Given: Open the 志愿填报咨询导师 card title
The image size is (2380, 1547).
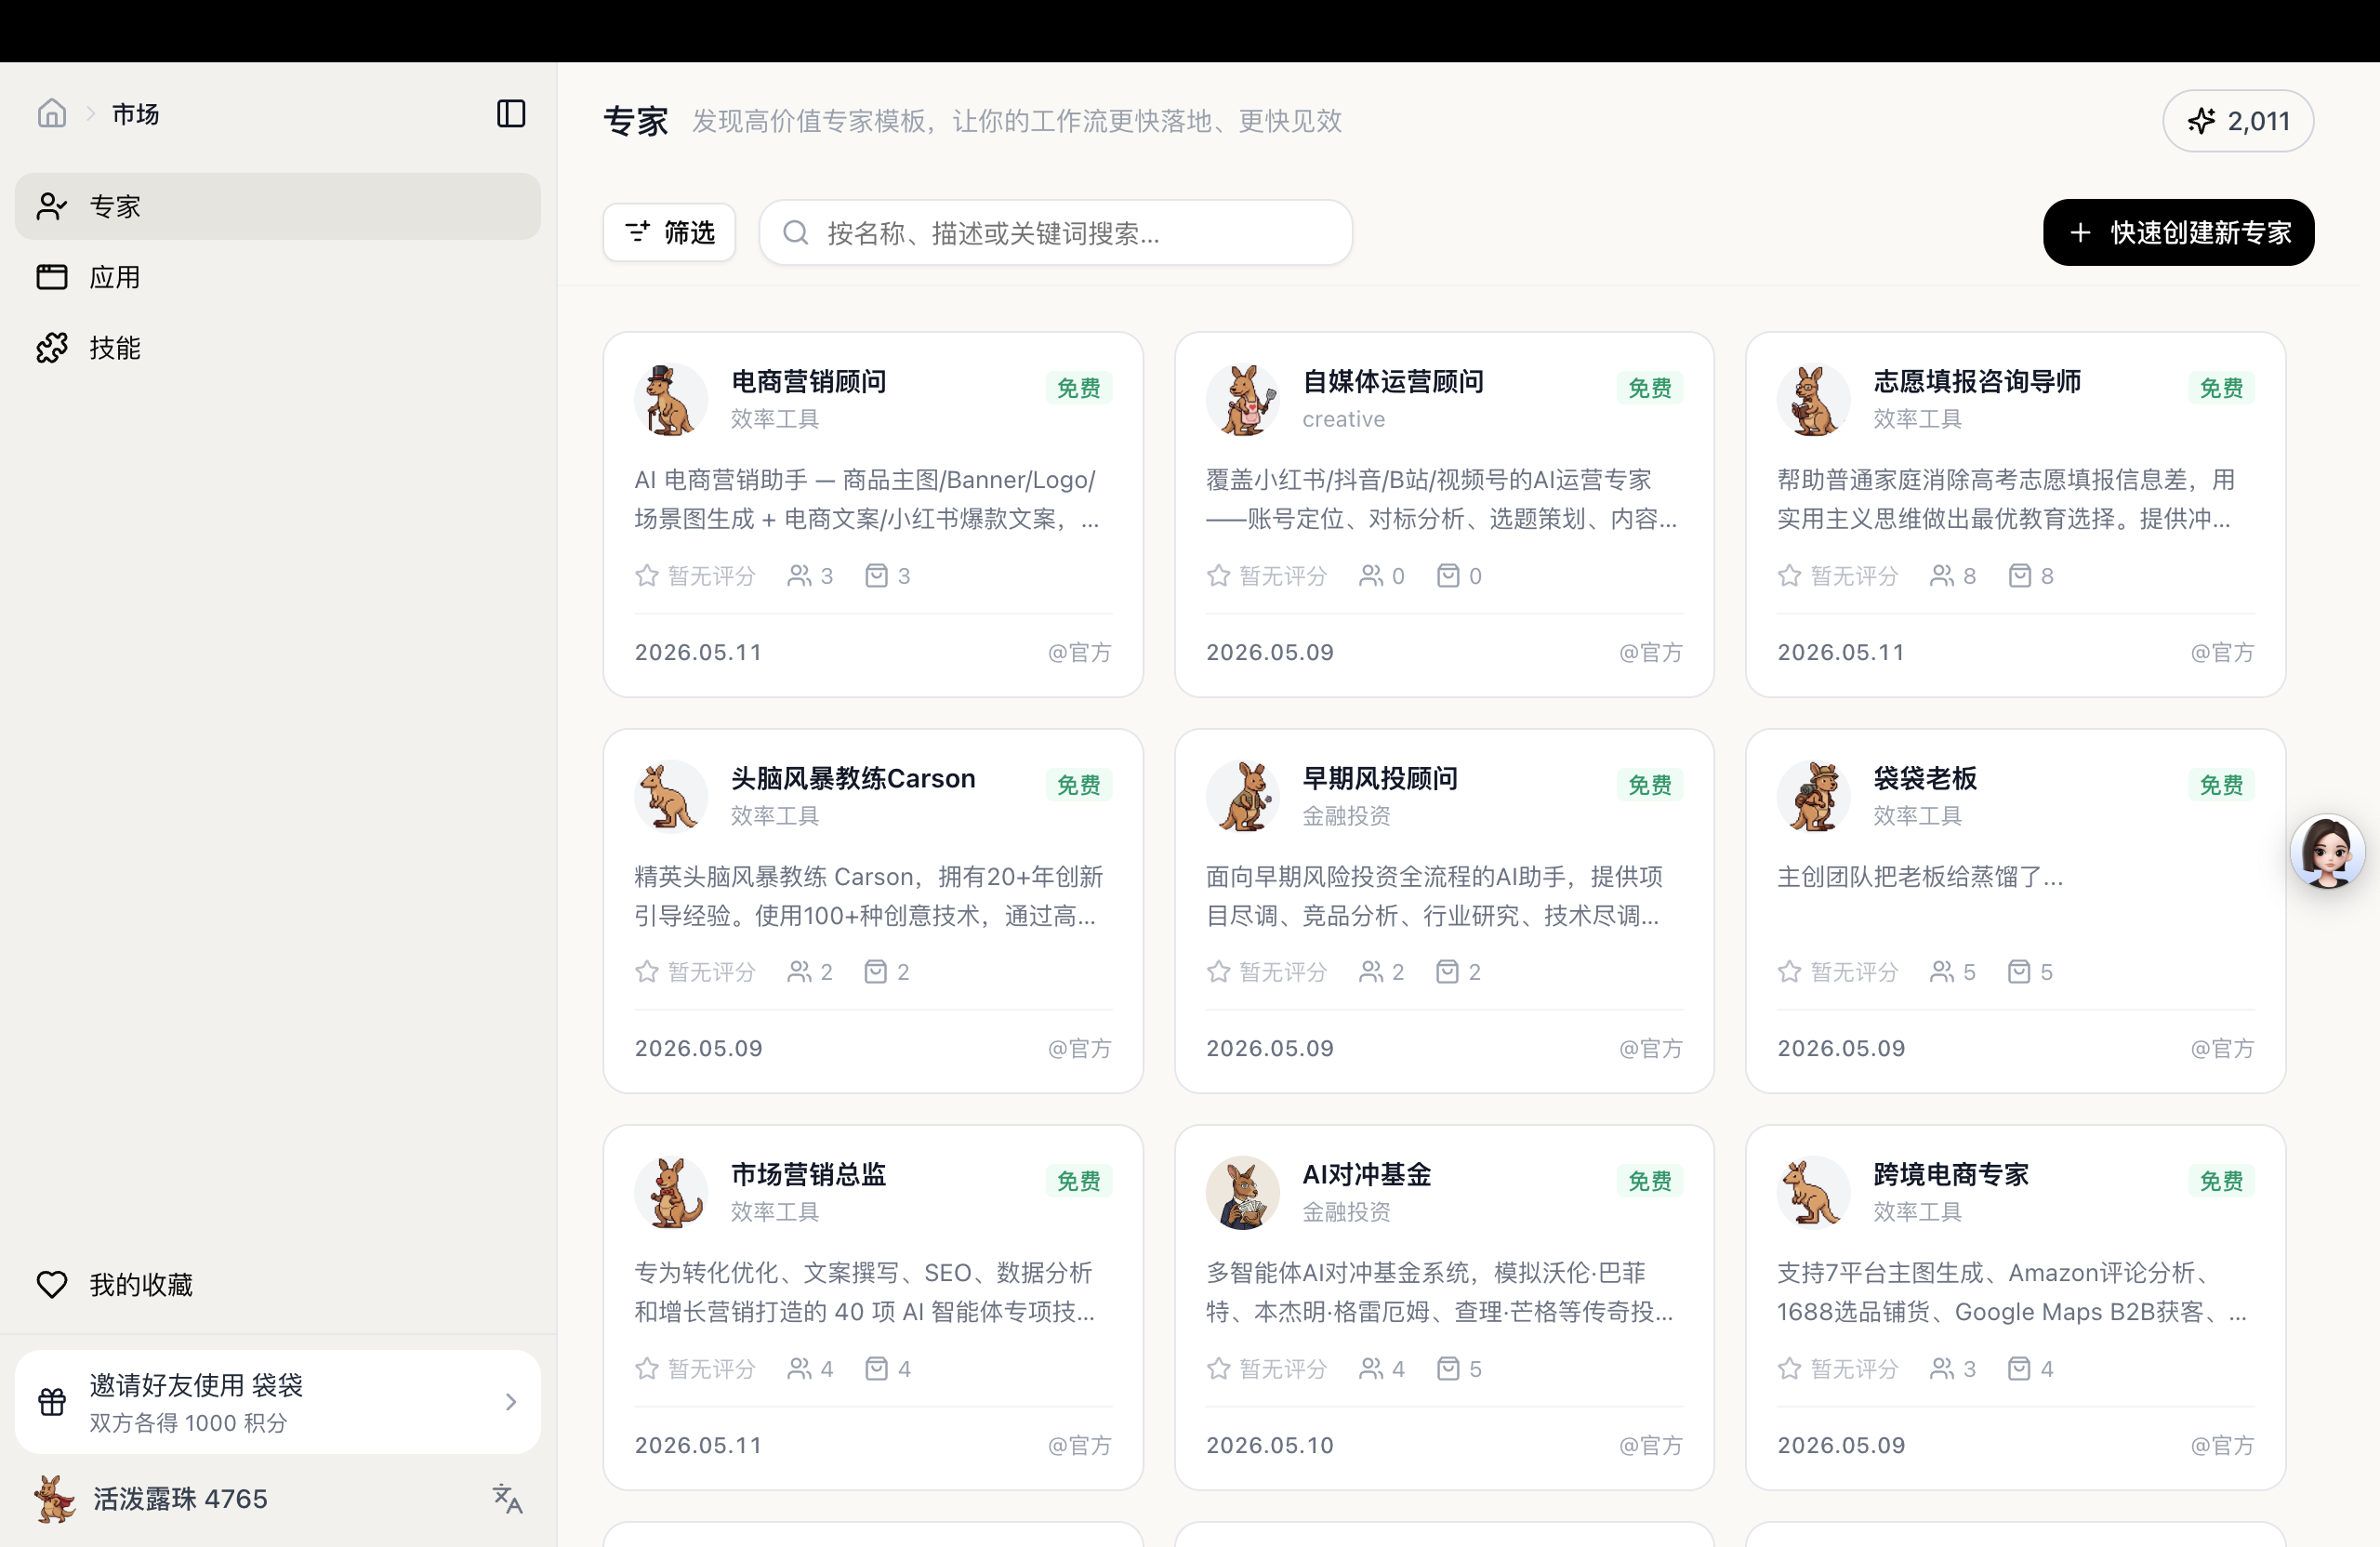Looking at the screenshot, I should click(x=1977, y=381).
